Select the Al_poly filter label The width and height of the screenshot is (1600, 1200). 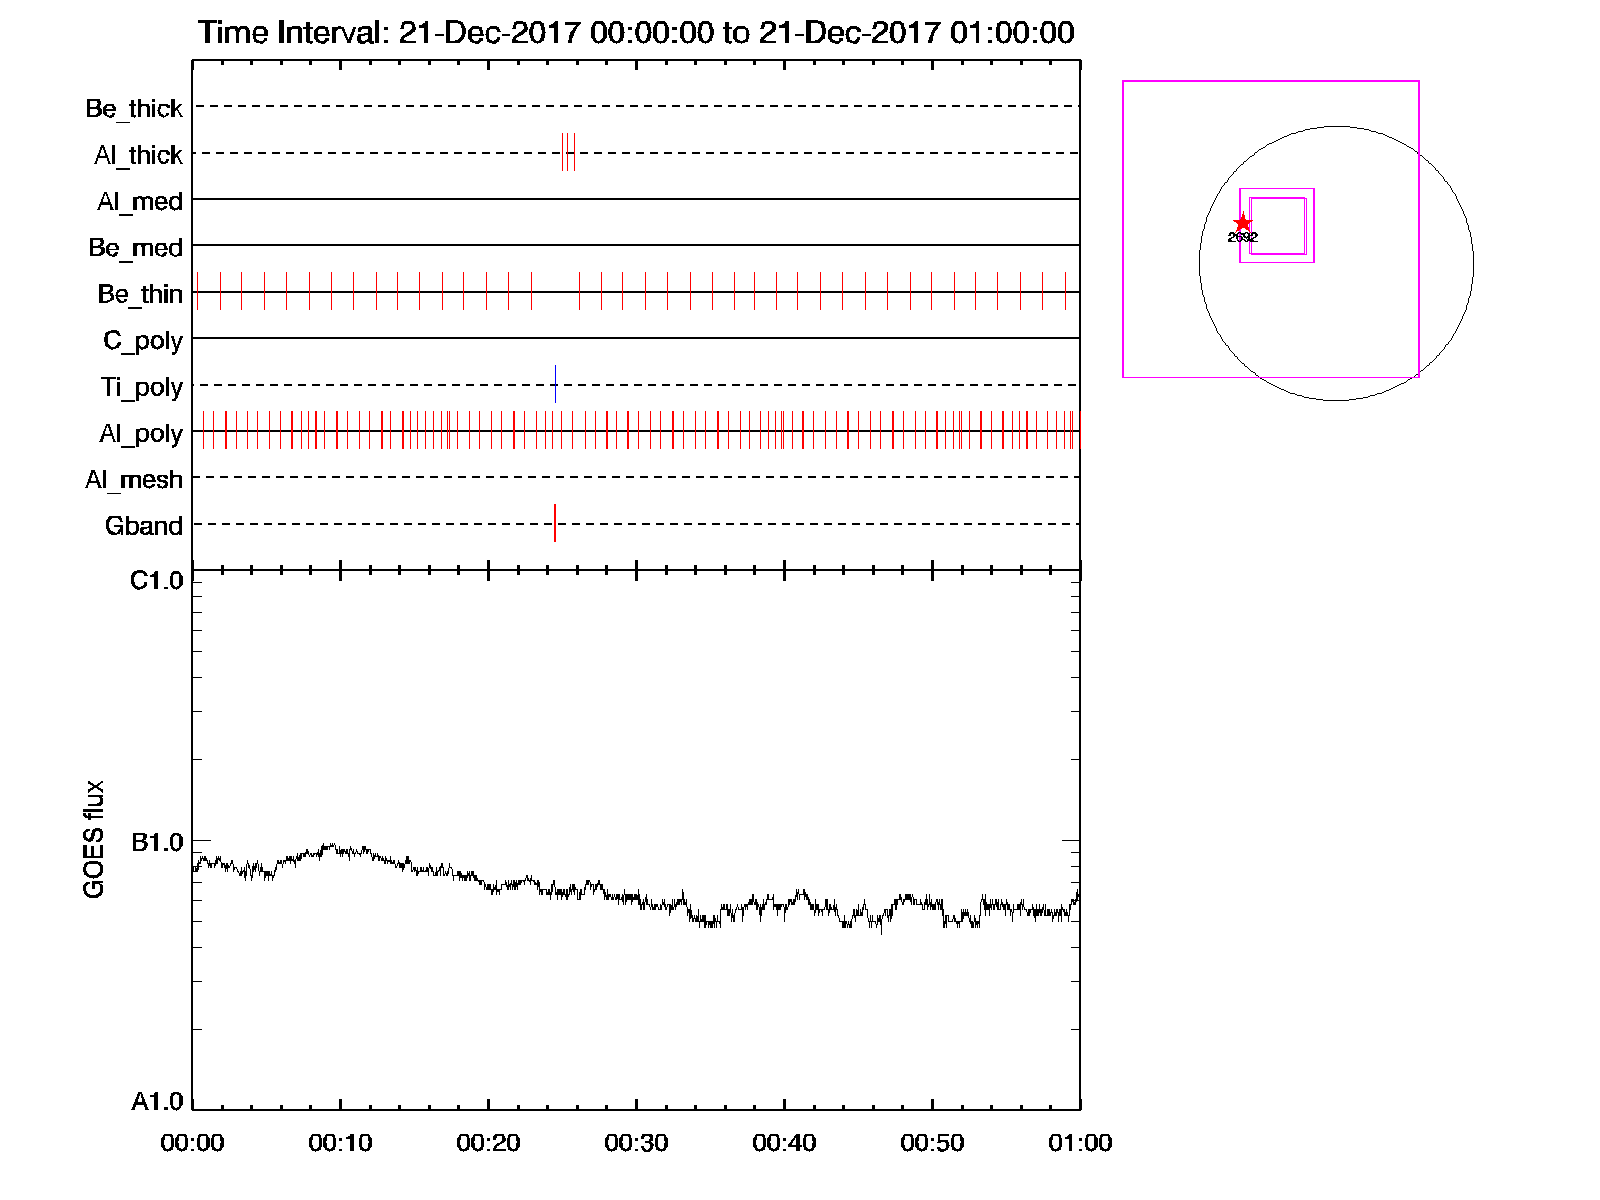point(141,433)
